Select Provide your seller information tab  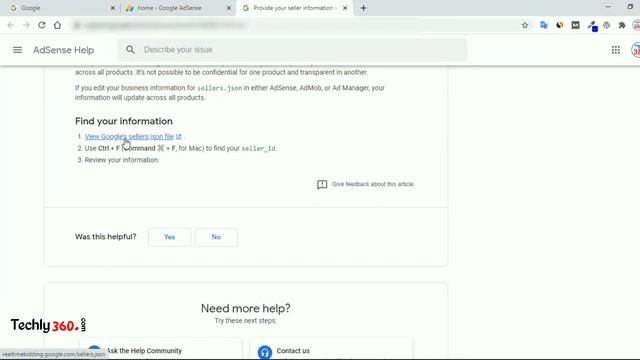[x=294, y=8]
